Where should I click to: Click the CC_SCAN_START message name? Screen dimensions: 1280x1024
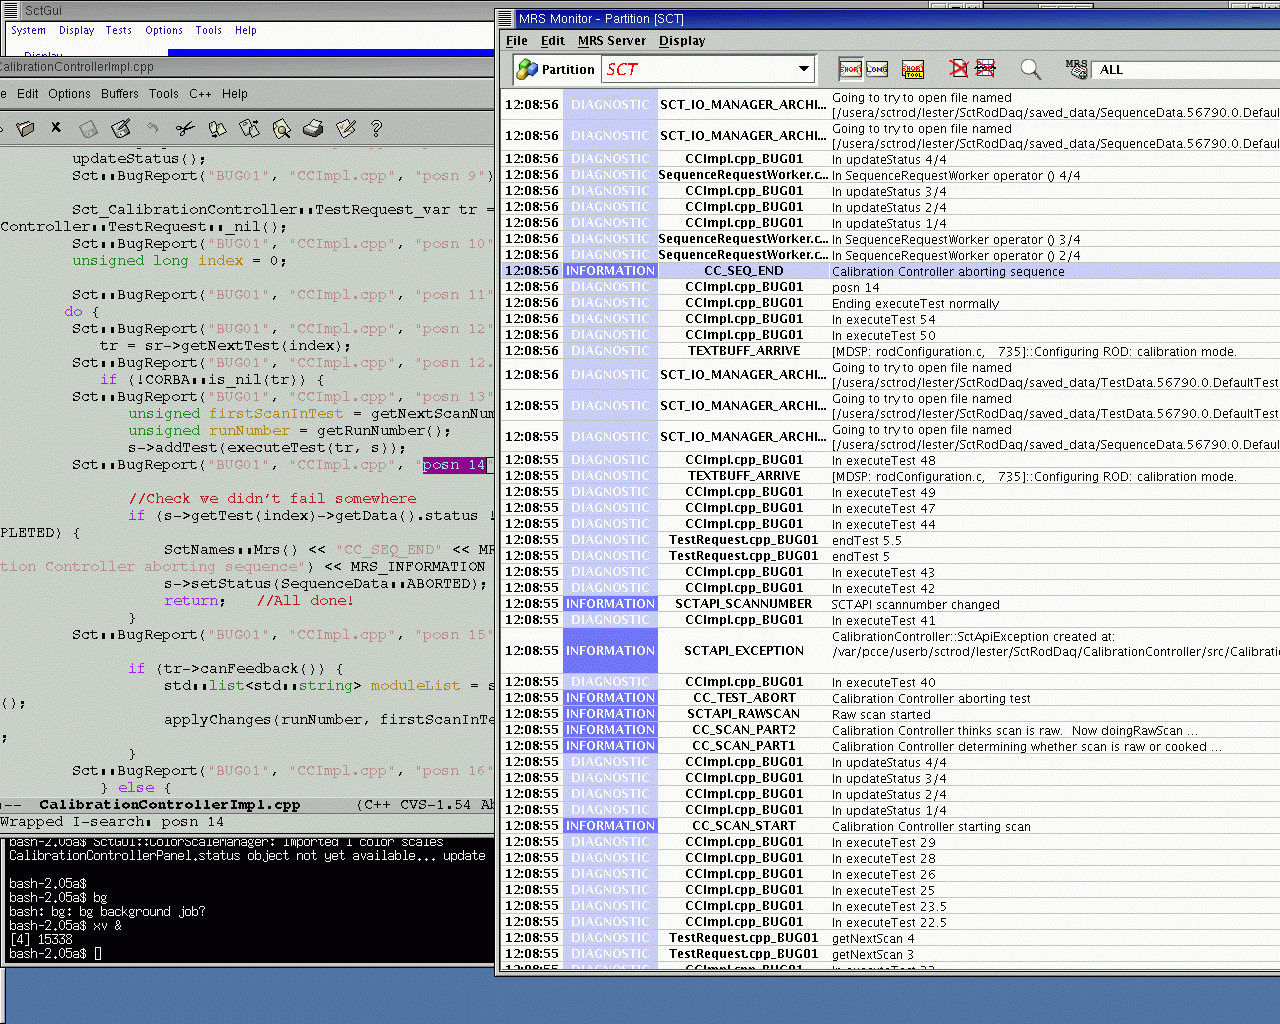745,826
